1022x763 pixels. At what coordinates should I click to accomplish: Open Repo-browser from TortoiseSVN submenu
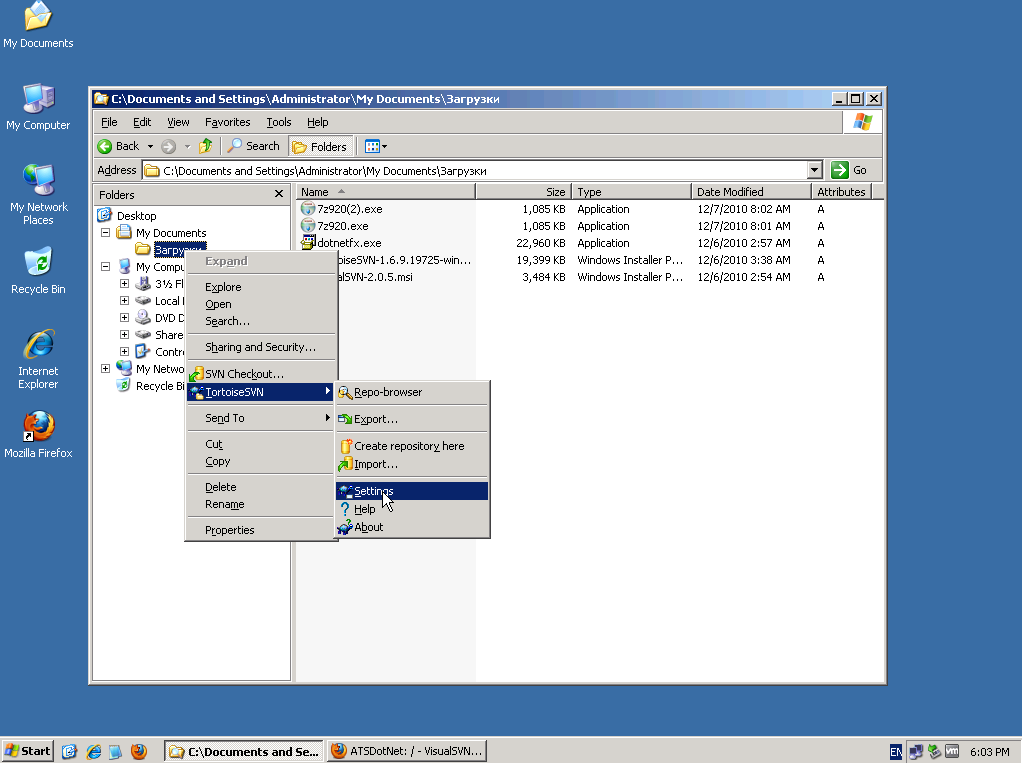(412, 392)
